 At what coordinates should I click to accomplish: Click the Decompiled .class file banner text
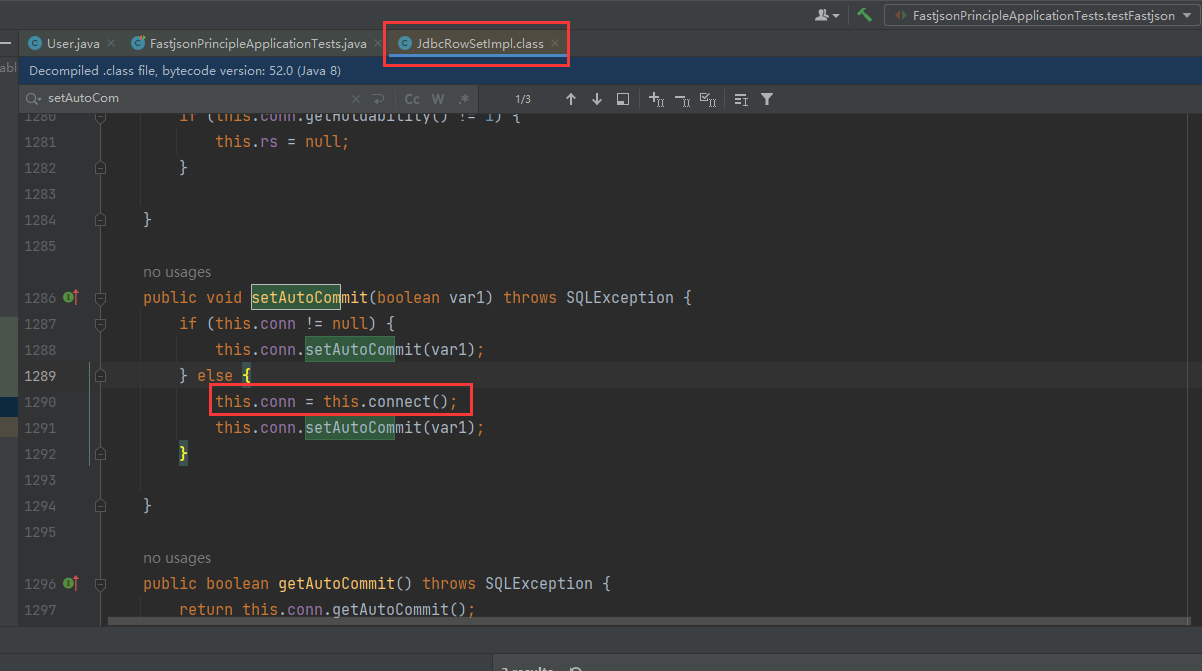click(x=185, y=71)
